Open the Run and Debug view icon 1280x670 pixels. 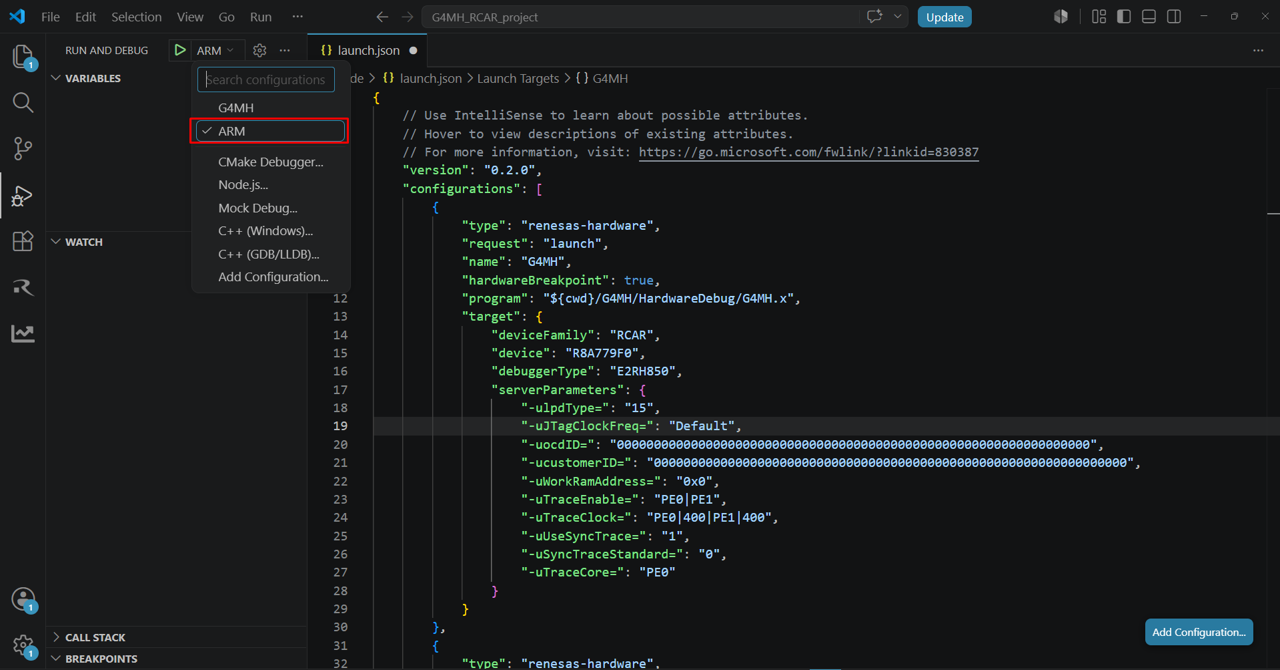click(x=23, y=195)
